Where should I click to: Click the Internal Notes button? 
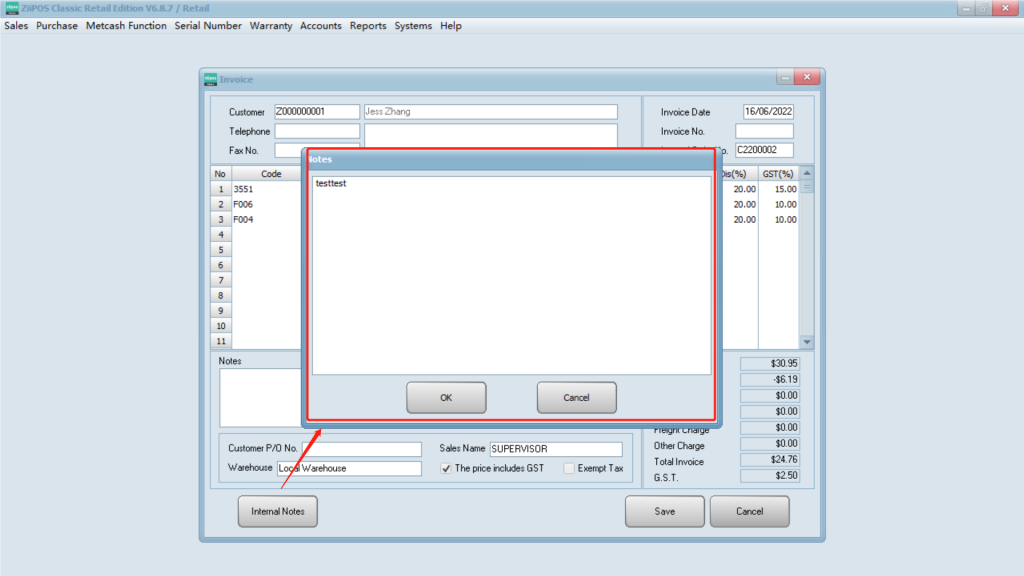coord(278,511)
